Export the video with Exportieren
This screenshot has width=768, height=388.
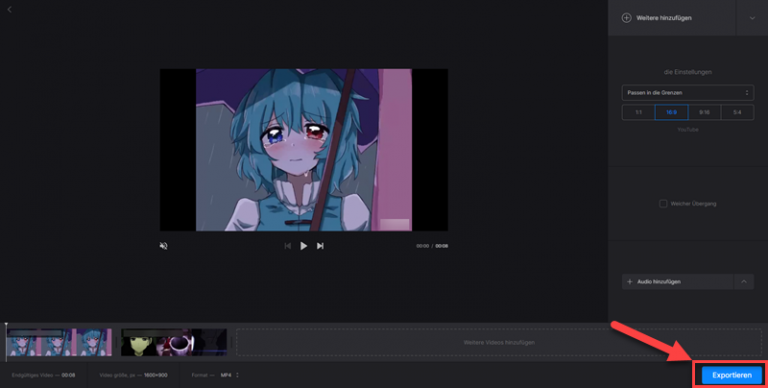point(732,375)
